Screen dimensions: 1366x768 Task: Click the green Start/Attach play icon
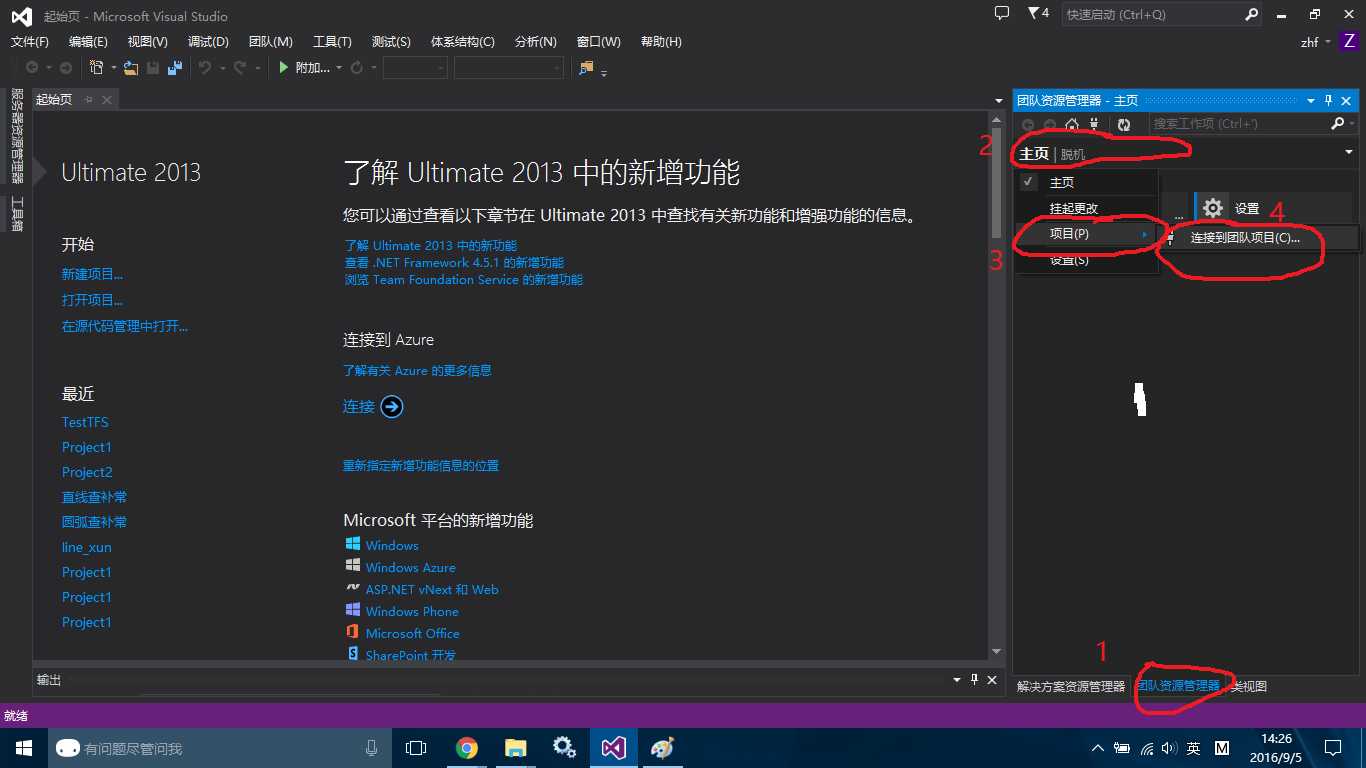point(284,67)
